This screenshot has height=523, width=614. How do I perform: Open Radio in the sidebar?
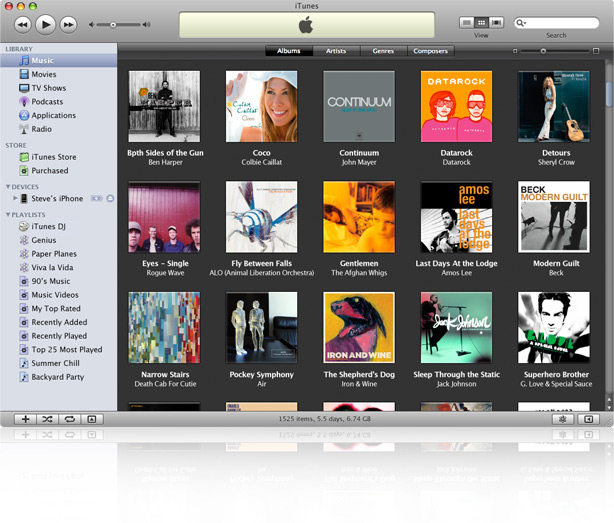point(58,129)
